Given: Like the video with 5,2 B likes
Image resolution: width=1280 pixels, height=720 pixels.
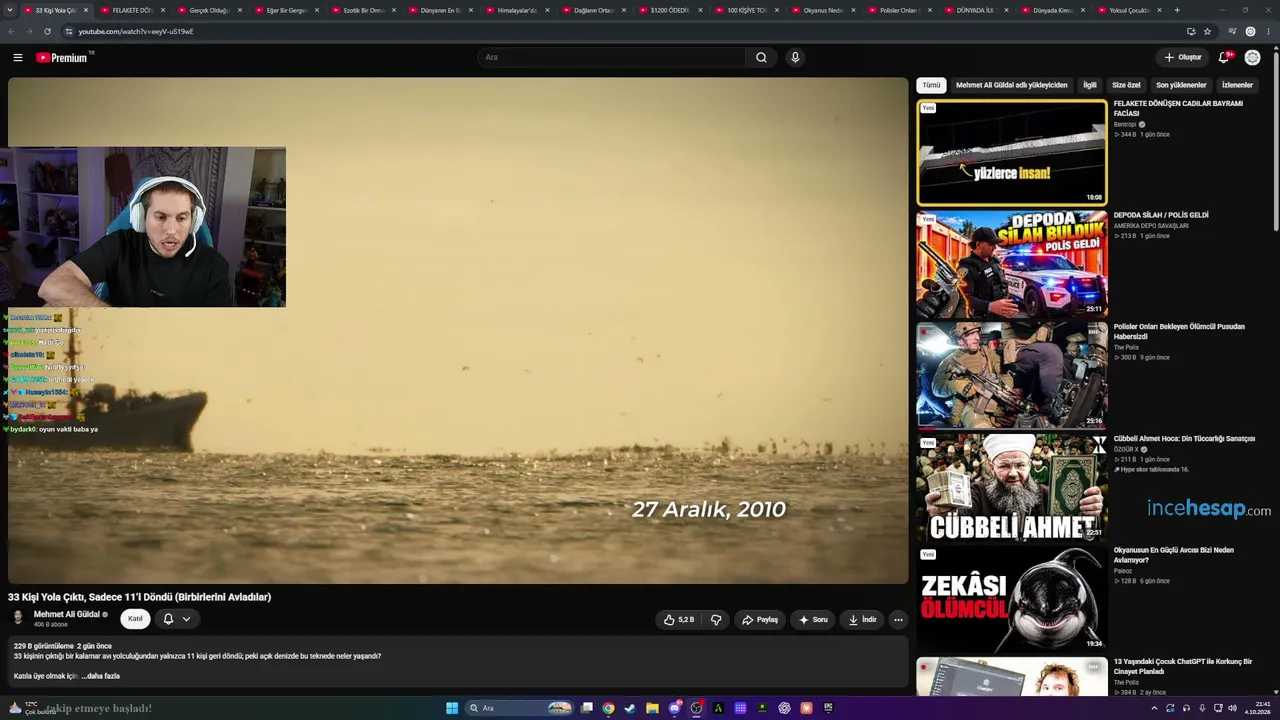Looking at the screenshot, I should (678, 620).
